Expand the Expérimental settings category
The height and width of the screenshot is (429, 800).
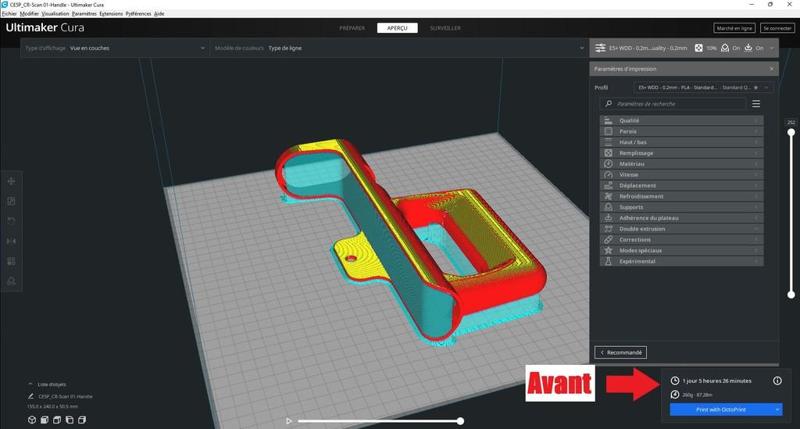click(682, 261)
